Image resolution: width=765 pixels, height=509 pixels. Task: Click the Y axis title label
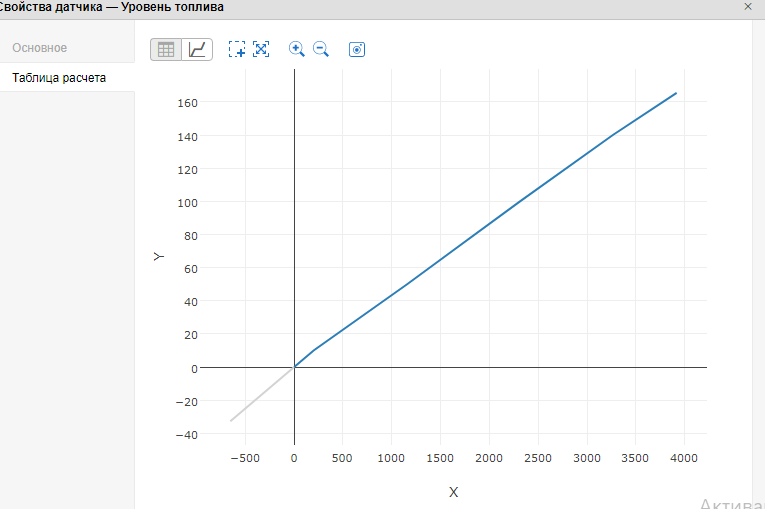[158, 256]
